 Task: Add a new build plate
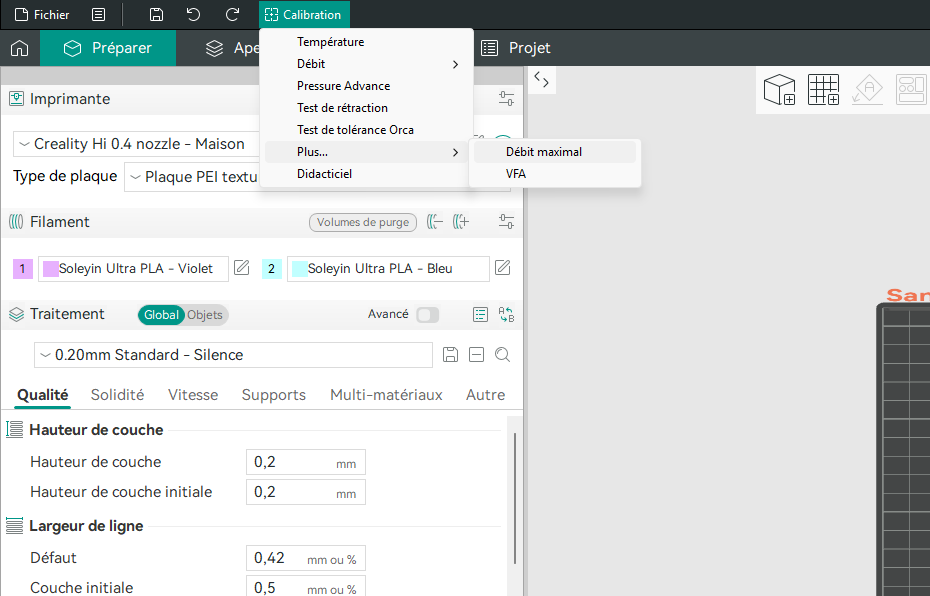[824, 90]
